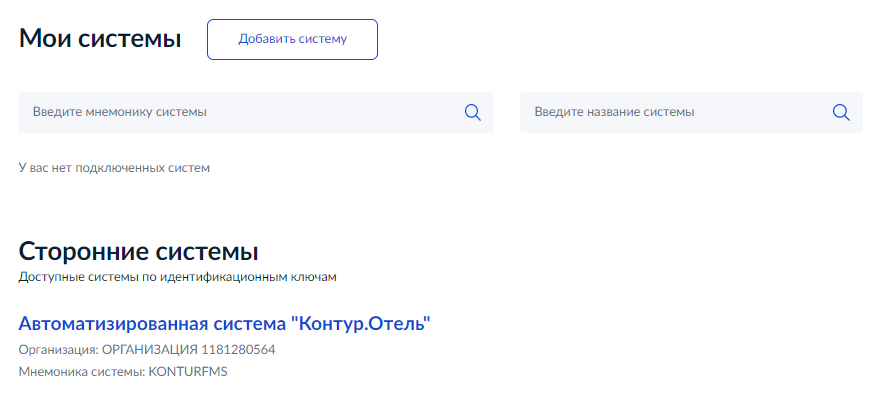Image resolution: width=874 pixels, height=403 pixels.
Task: Focus the Введите название системы field
Action: click(691, 113)
